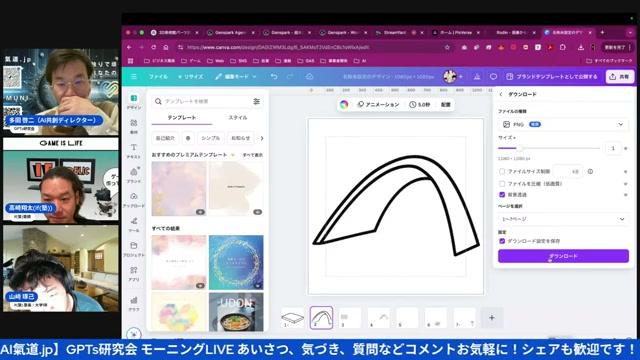Uncheck the save download settings checkbox
This screenshot has height=360, width=640.
point(502,241)
